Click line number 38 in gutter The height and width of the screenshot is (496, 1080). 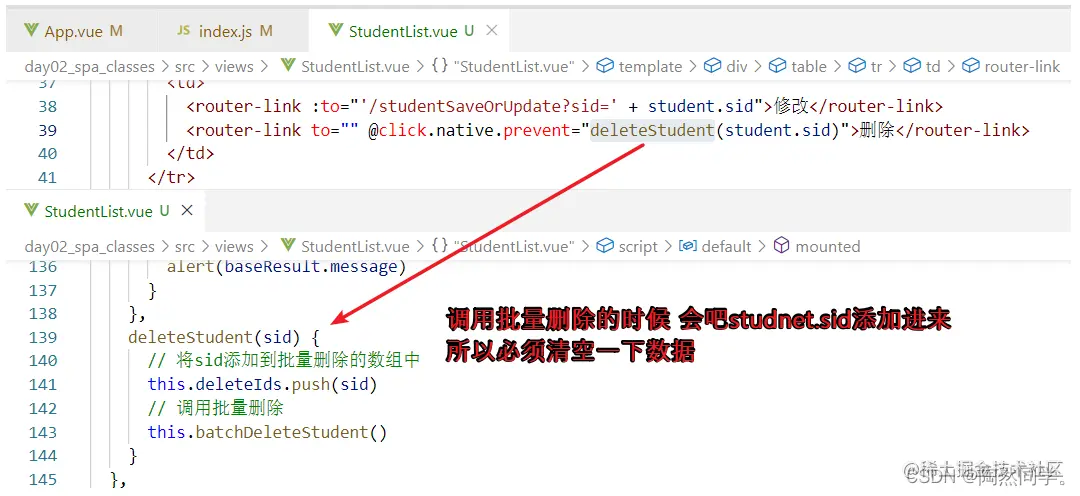(48, 106)
